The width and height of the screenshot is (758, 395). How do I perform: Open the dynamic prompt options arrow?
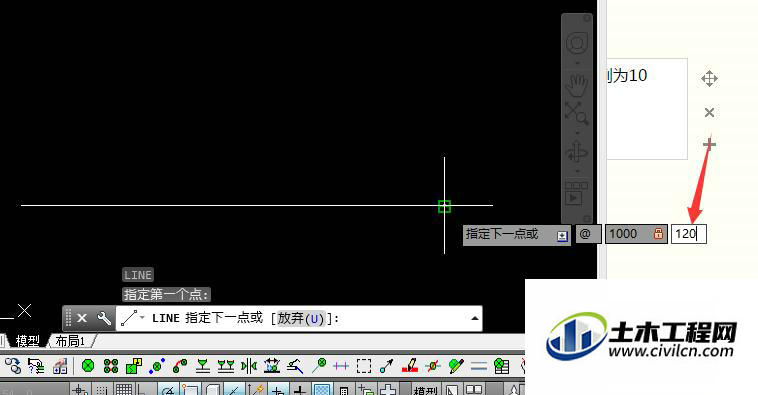[x=562, y=236]
